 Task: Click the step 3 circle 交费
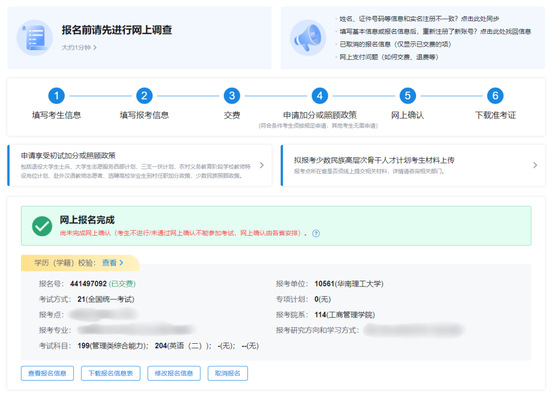(x=232, y=96)
